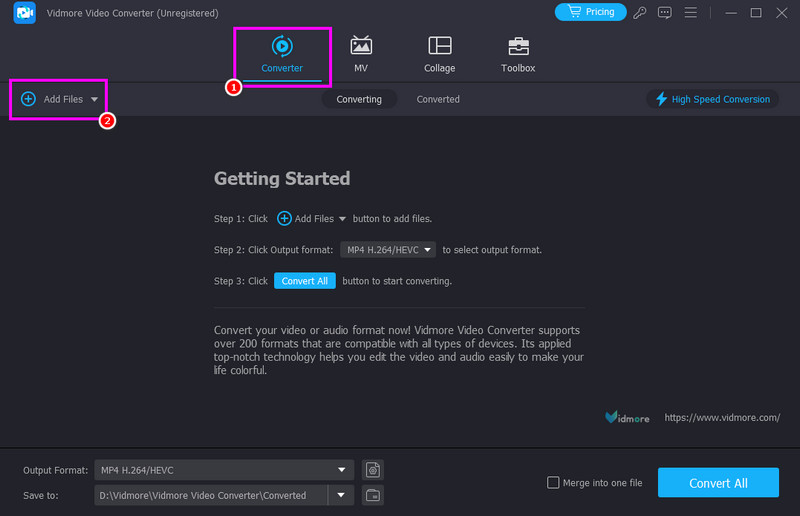Click the Pricing shopping cart button
Viewport: 800px width, 516px height.
[x=590, y=12]
